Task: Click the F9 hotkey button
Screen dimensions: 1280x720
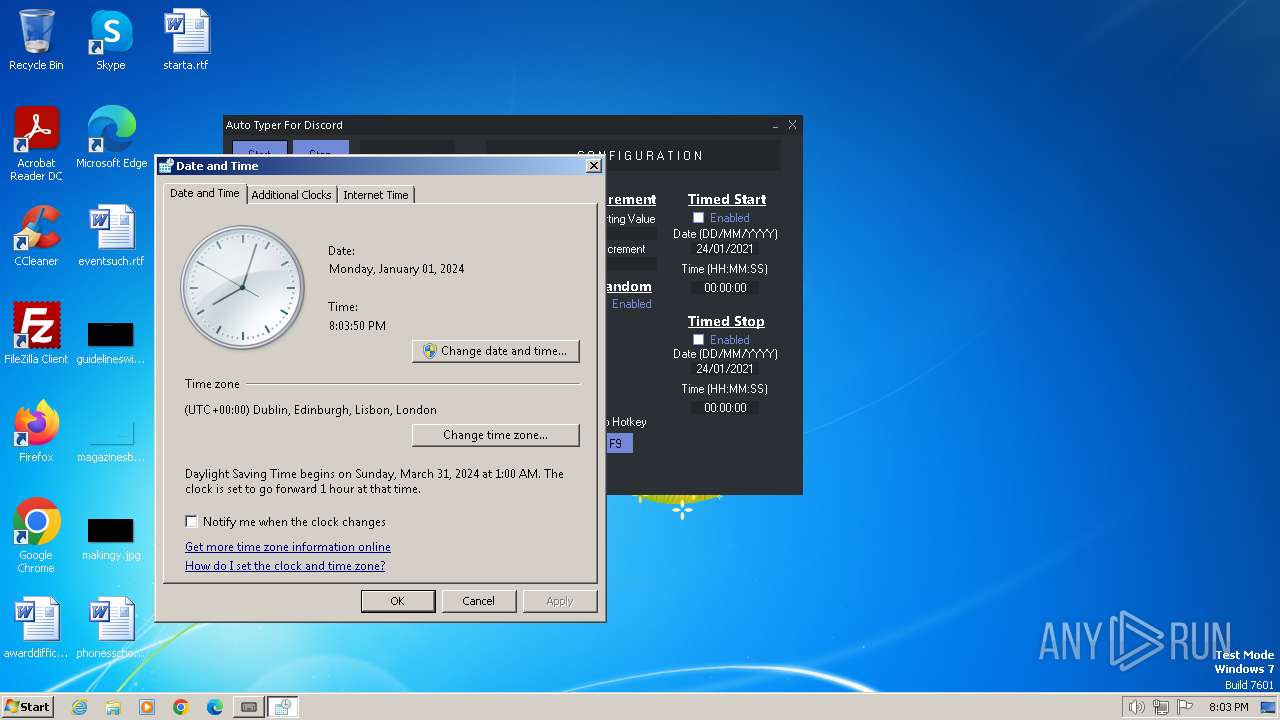Action: 617,443
